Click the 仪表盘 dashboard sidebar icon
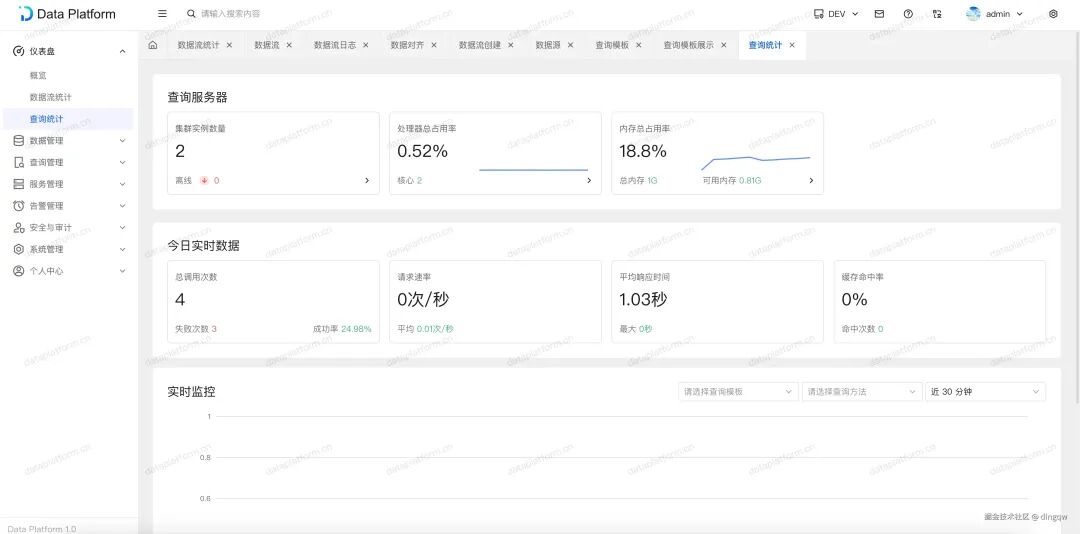 coord(19,51)
